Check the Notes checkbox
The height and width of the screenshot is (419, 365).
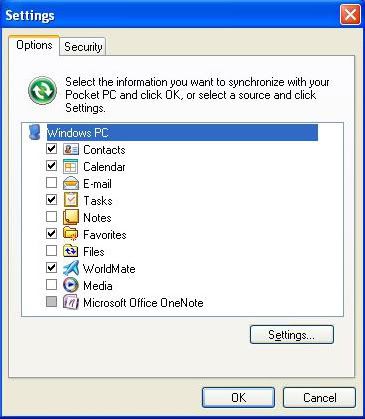tap(51, 217)
